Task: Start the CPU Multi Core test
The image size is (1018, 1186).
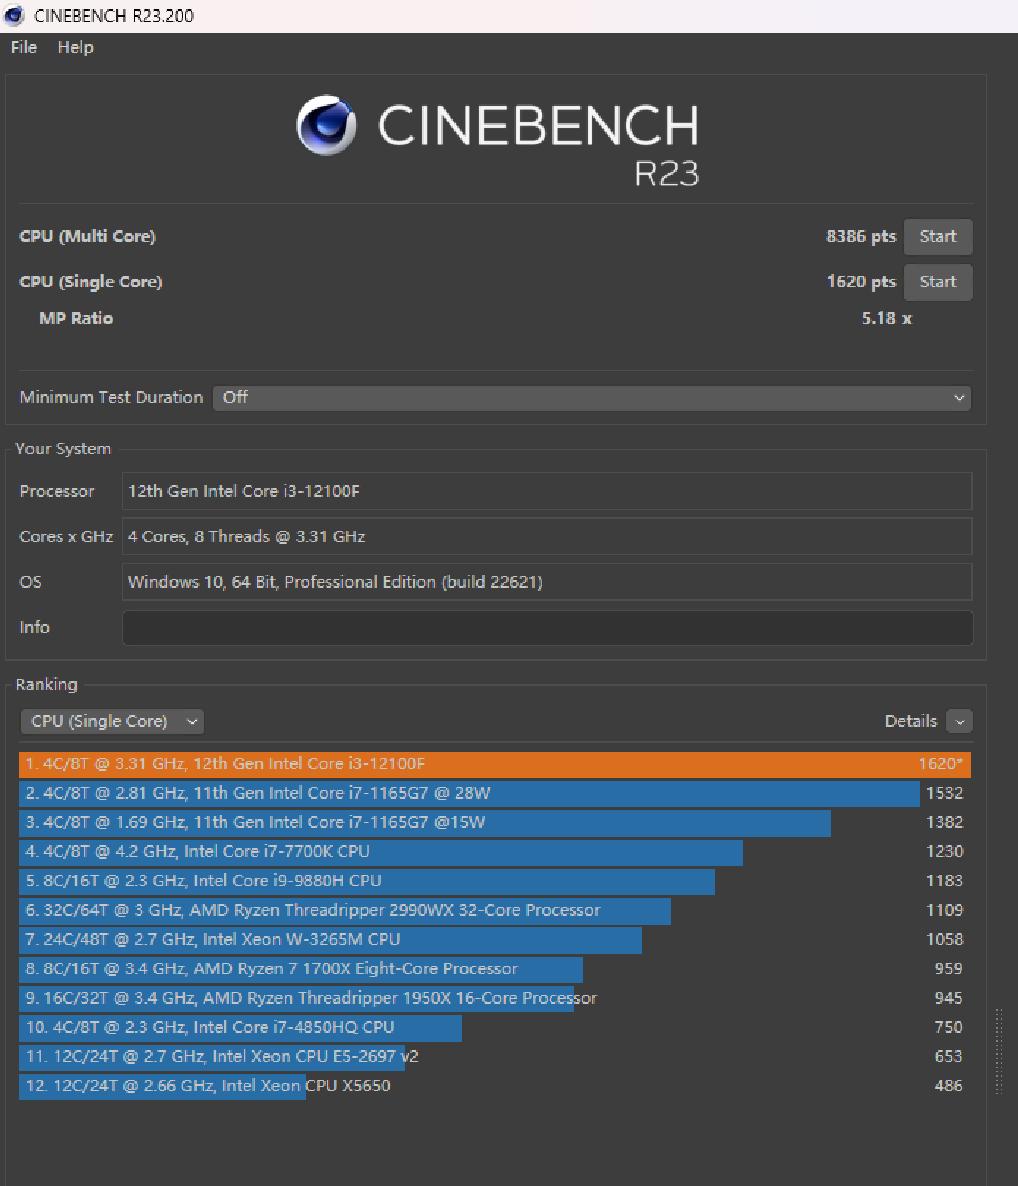Action: 937,237
